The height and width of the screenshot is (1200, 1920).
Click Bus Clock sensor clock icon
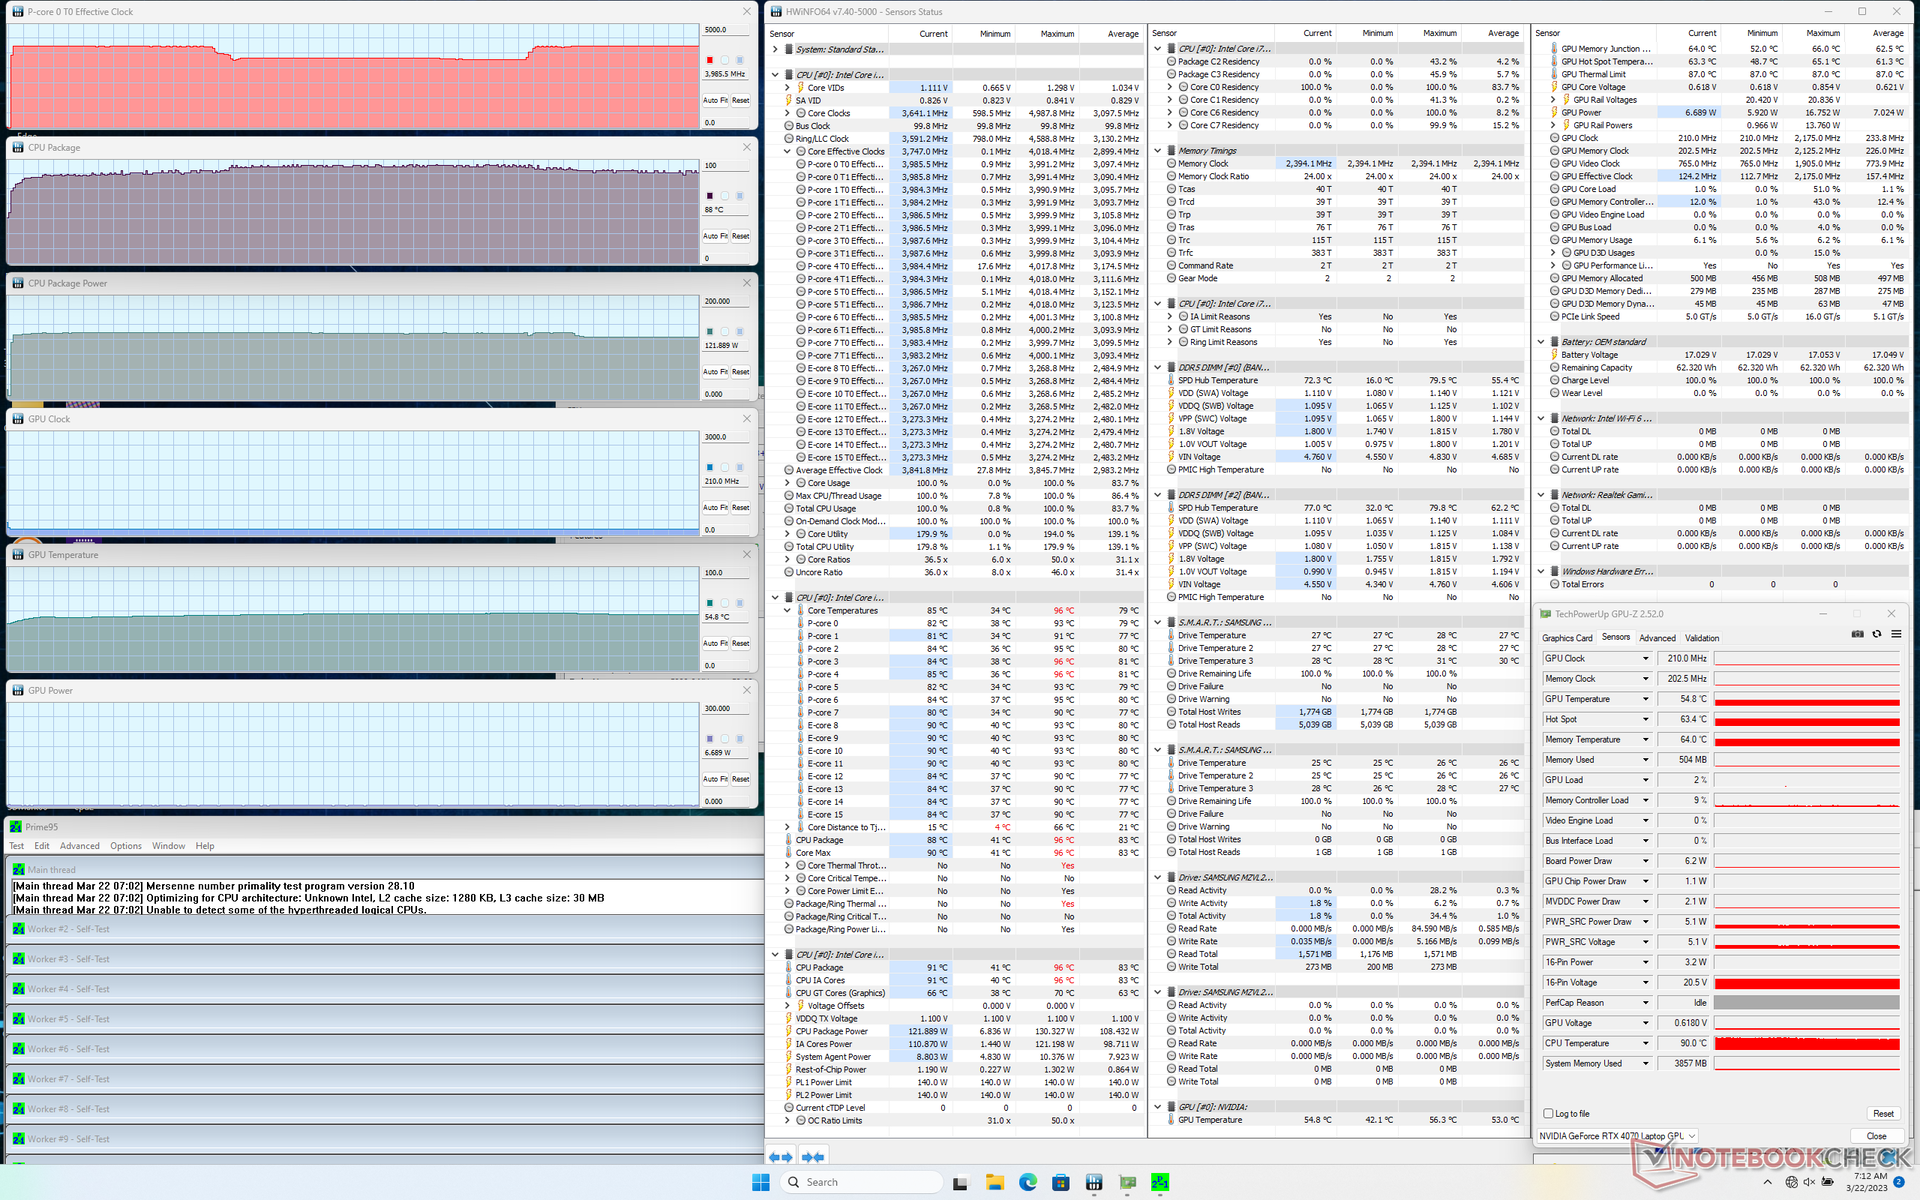789,126
